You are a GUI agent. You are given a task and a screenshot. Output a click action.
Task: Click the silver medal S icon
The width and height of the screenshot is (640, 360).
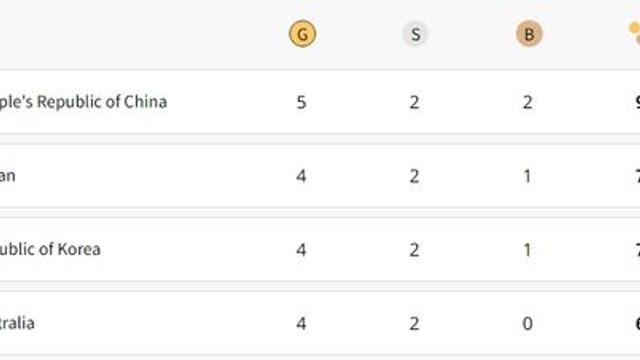(415, 34)
